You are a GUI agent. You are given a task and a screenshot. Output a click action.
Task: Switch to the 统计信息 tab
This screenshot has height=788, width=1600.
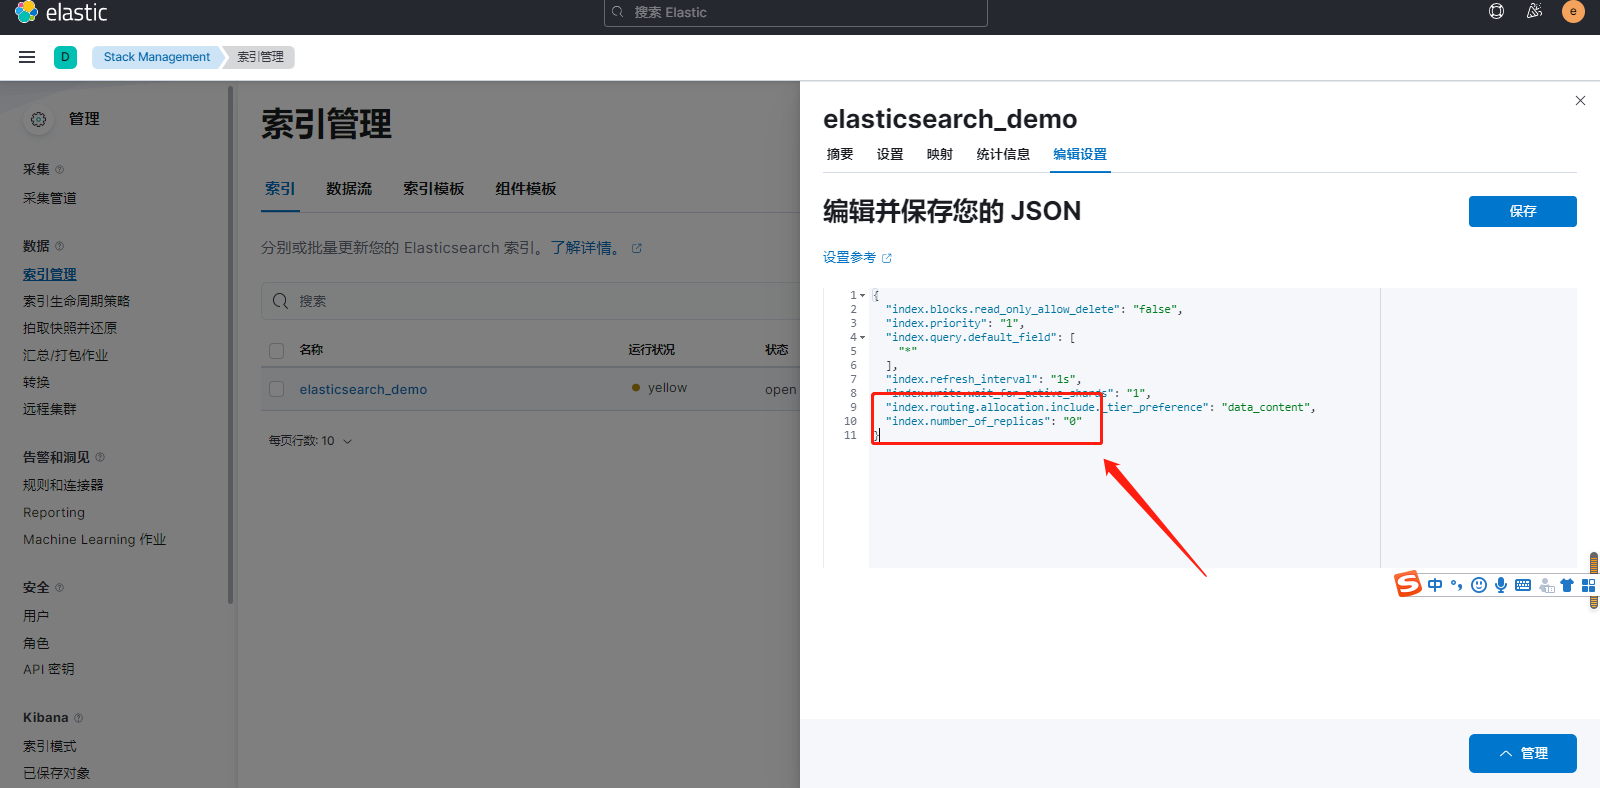click(1003, 154)
